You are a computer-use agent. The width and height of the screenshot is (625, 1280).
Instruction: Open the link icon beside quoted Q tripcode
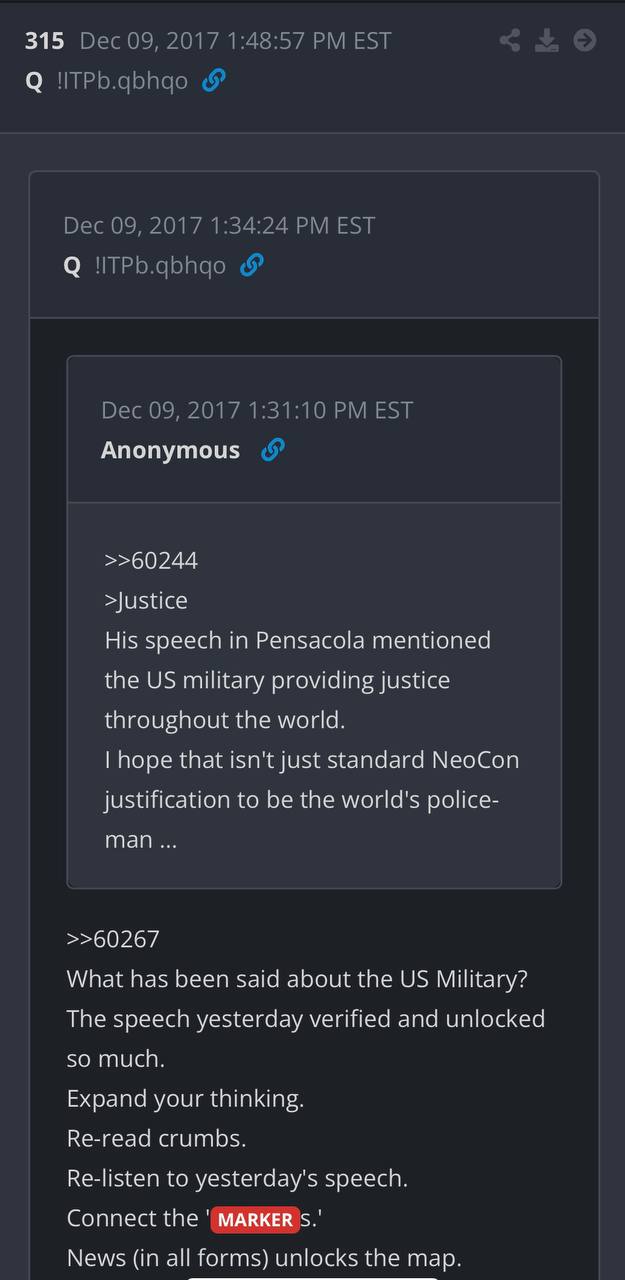pos(252,266)
